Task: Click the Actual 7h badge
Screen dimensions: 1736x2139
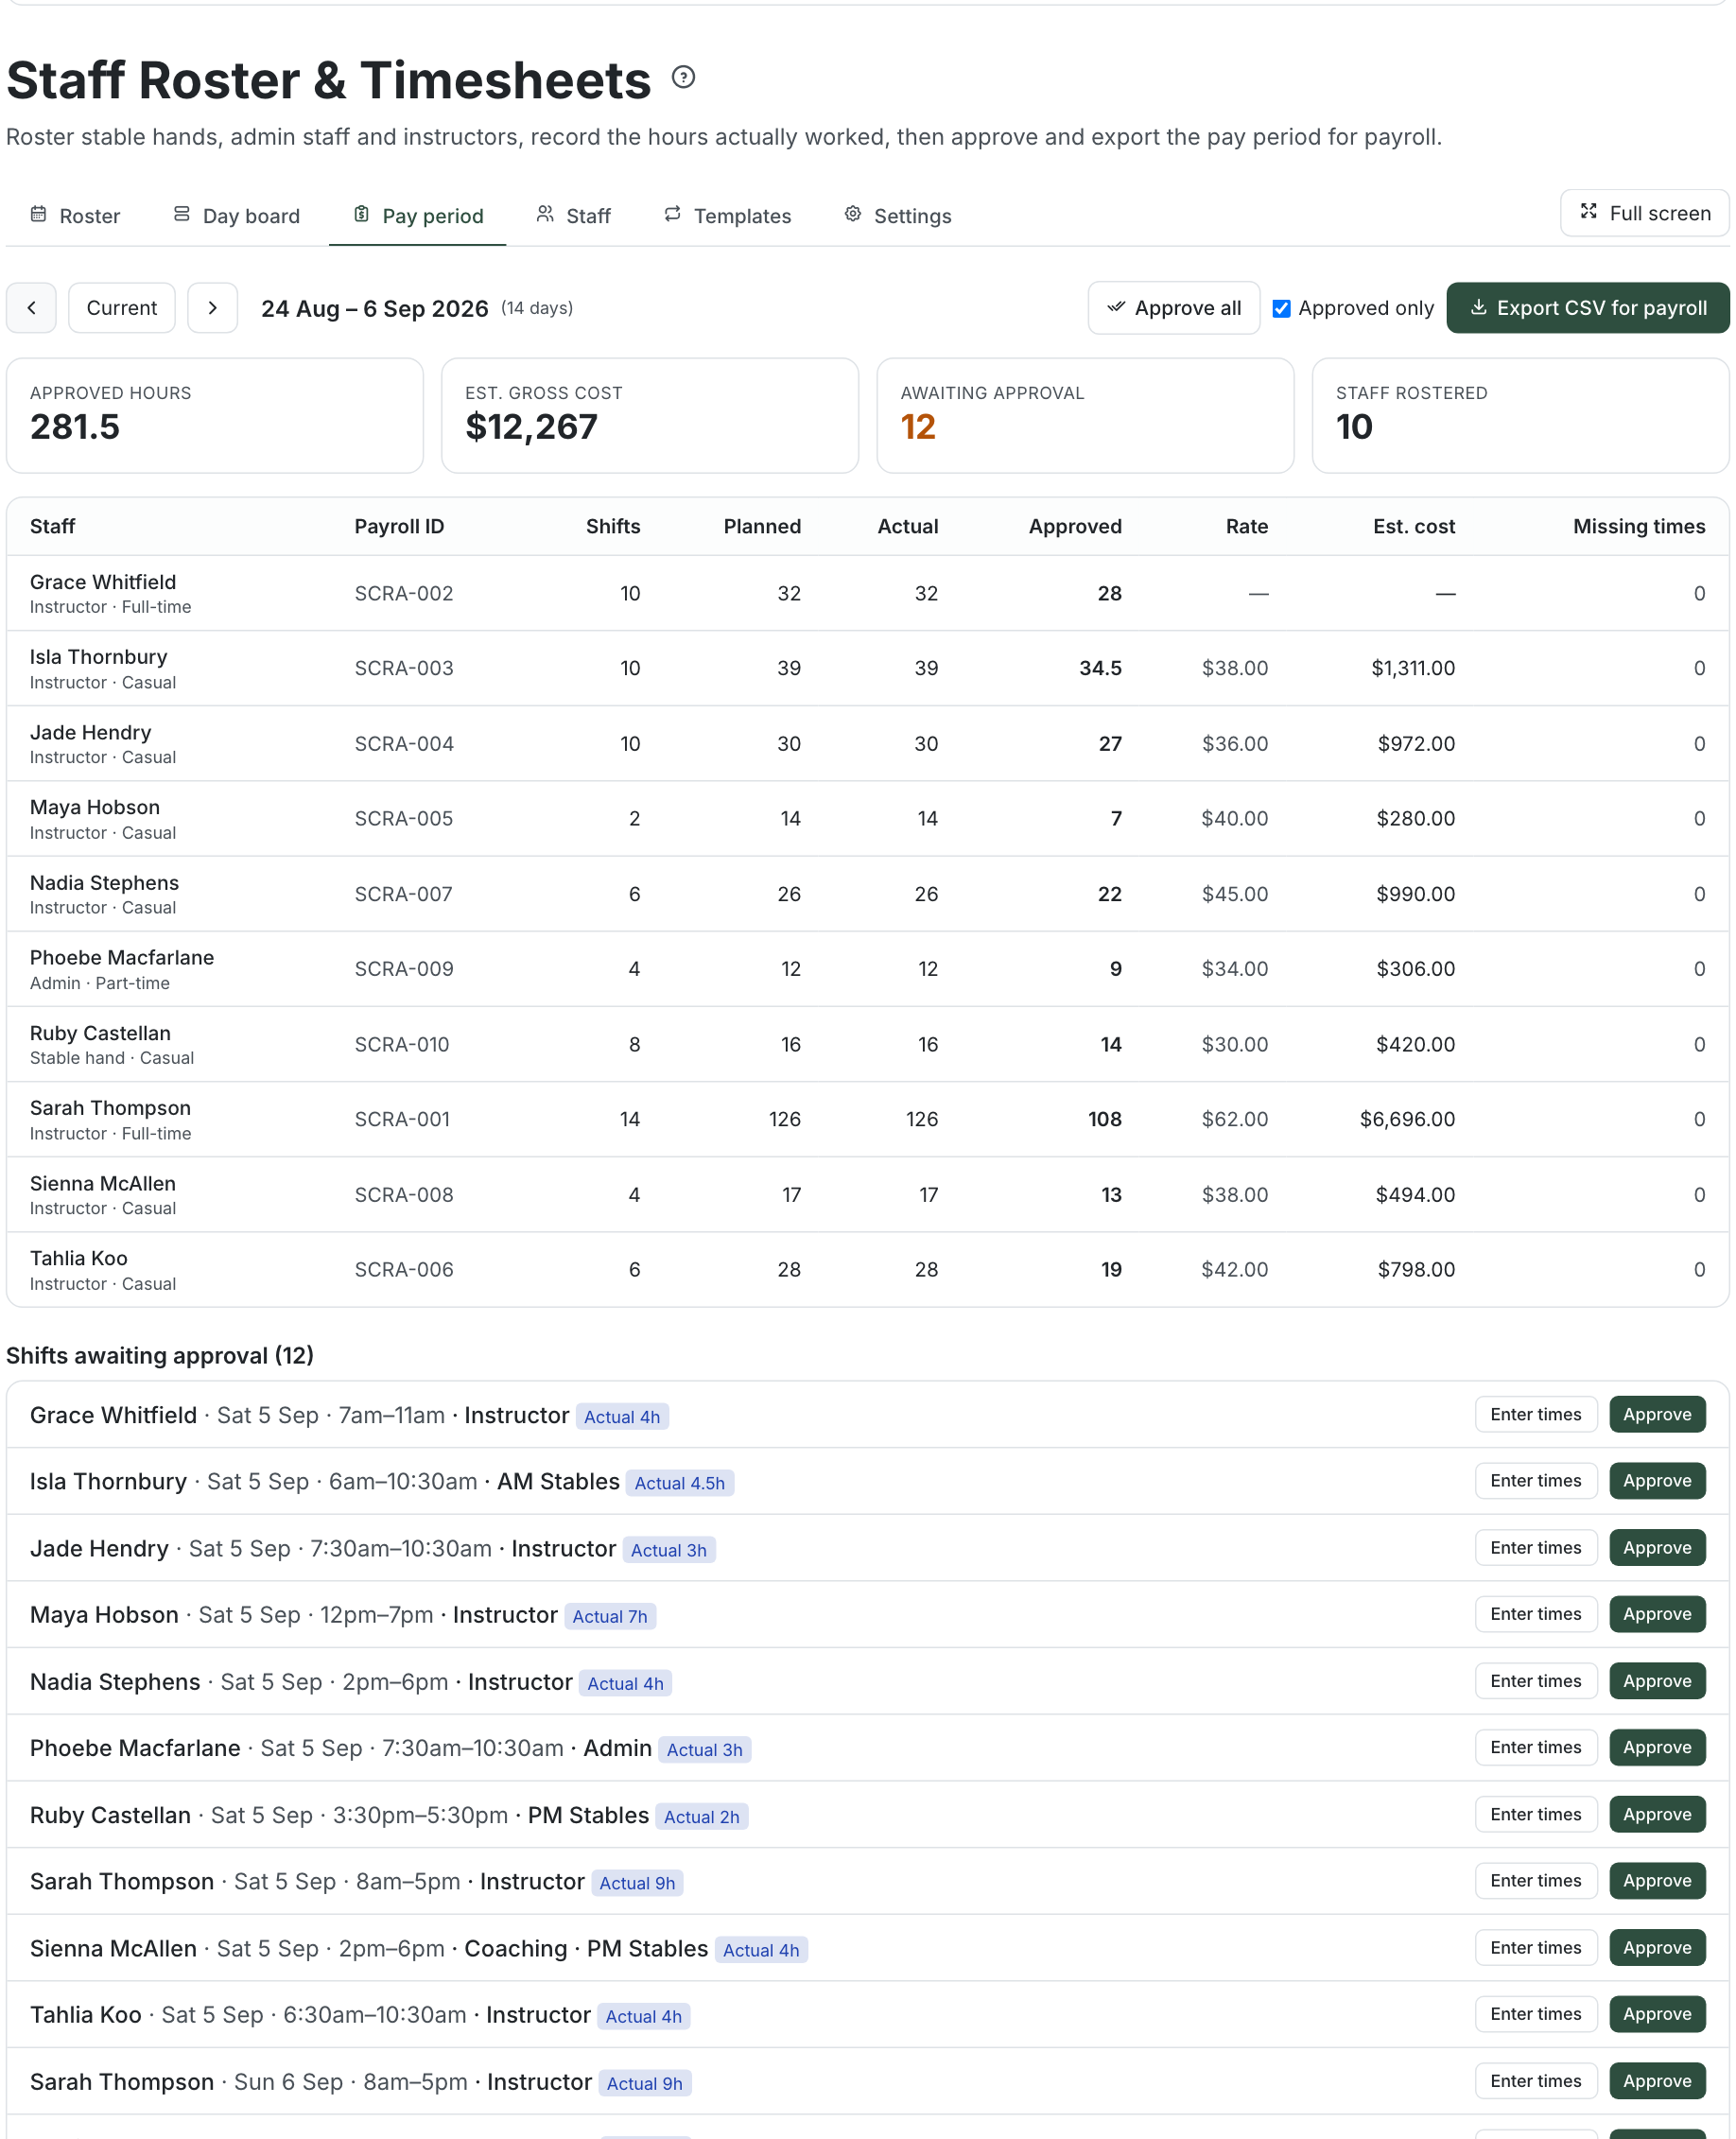Action: pyautogui.click(x=610, y=1616)
